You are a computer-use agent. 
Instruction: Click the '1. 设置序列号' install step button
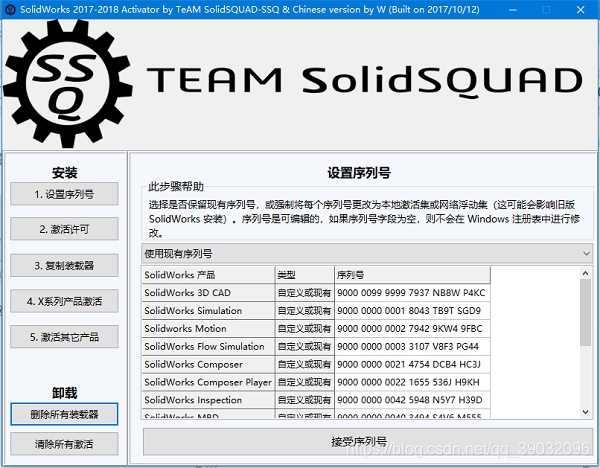pyautogui.click(x=64, y=194)
